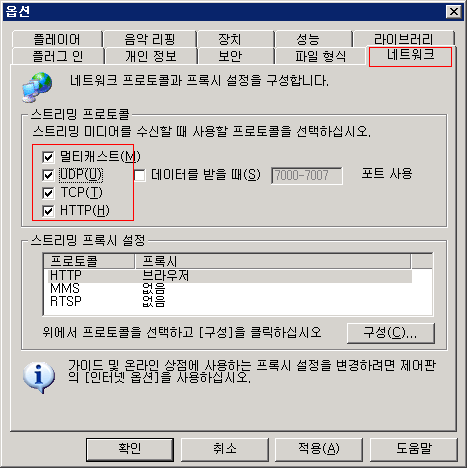Switch to the 플레이어 tab

point(57,40)
